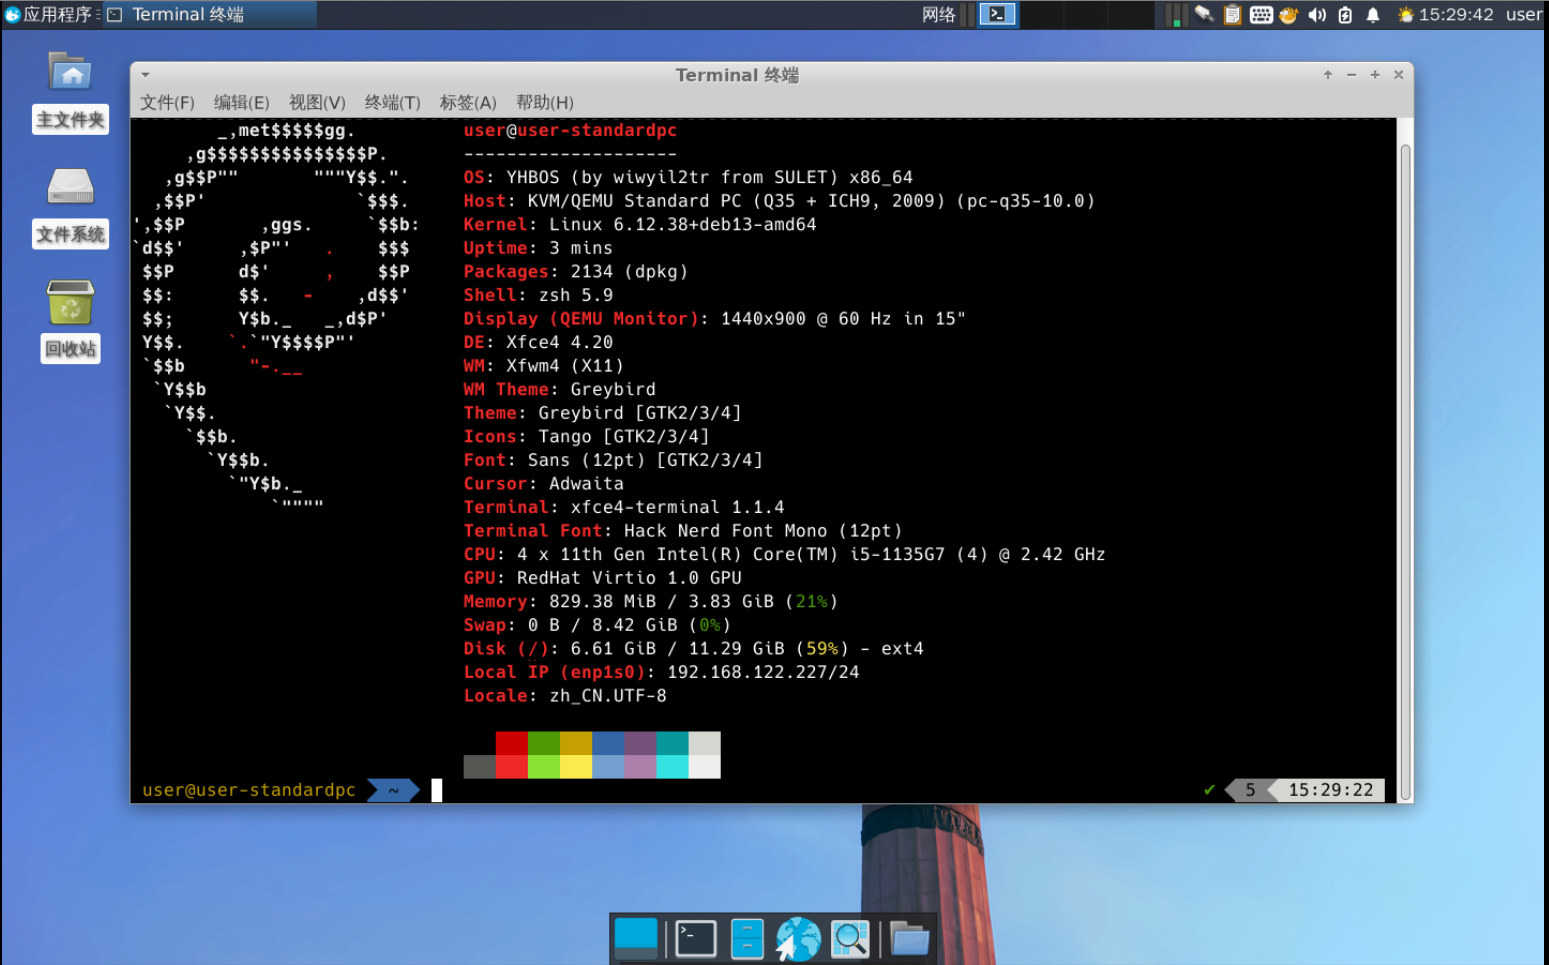Maximize the Terminal 终端 window
Image resolution: width=1549 pixels, height=965 pixels.
pyautogui.click(x=1375, y=75)
